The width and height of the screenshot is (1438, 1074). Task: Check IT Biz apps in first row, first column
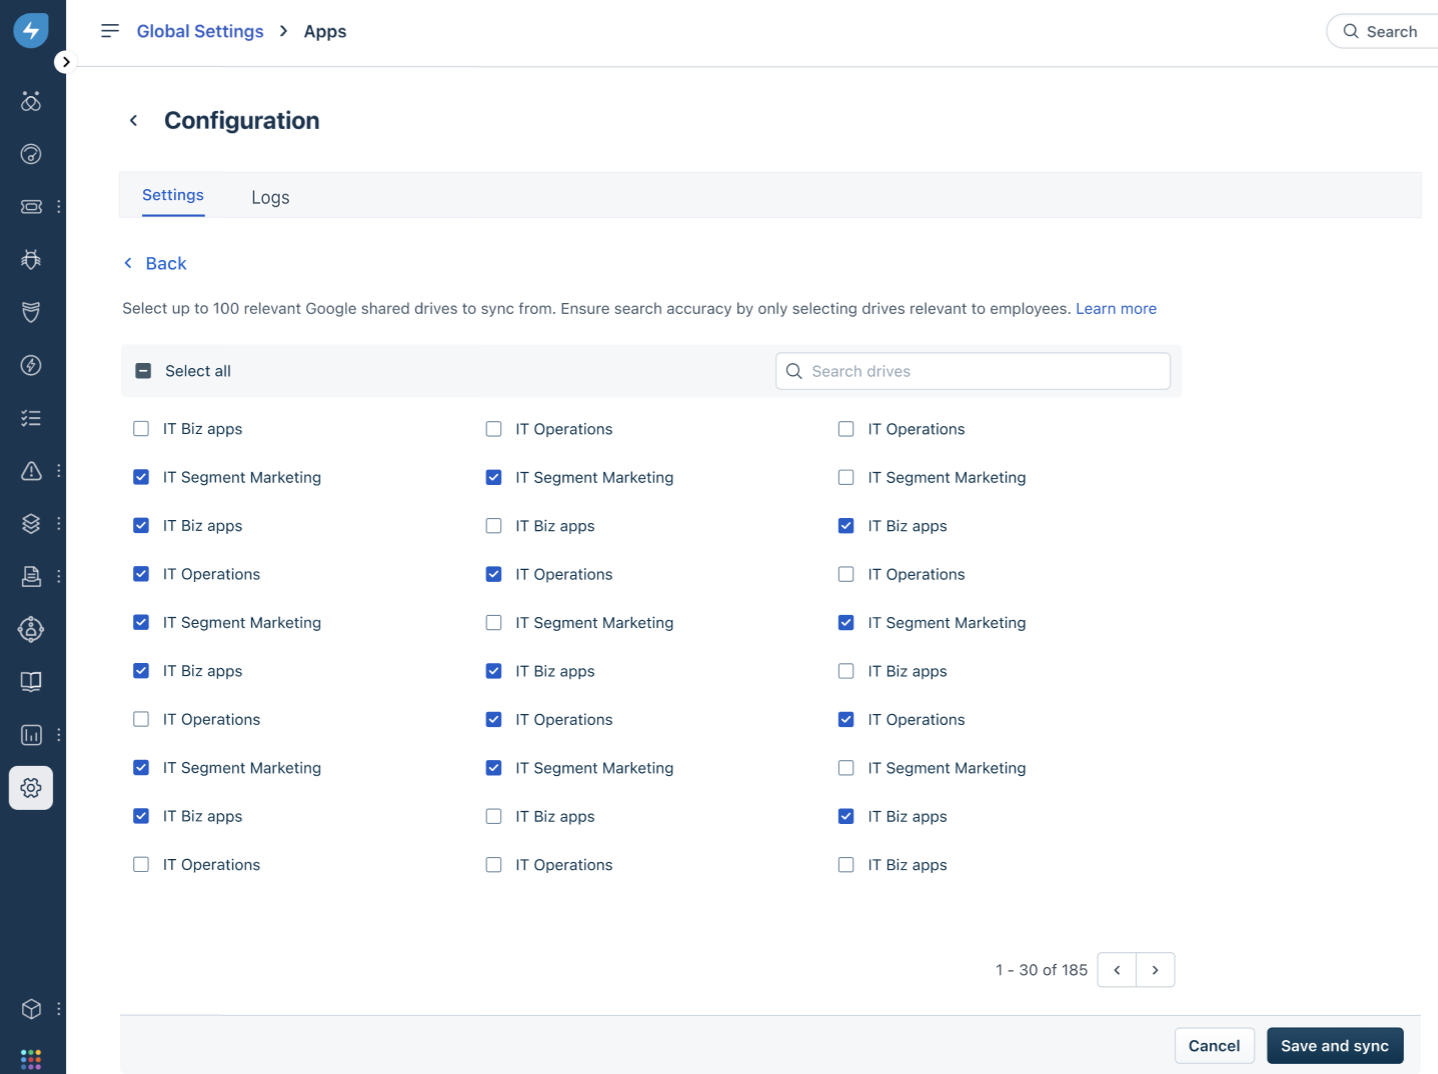point(141,429)
